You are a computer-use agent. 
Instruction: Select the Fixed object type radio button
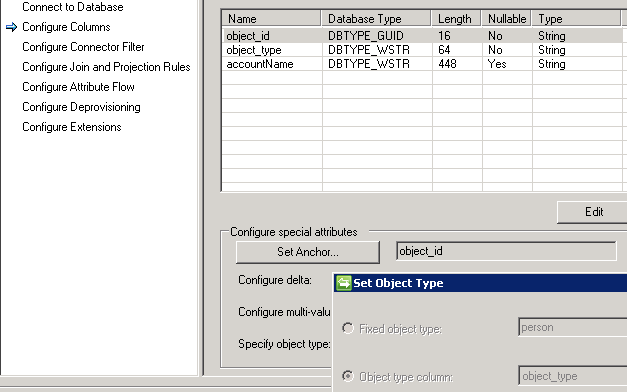tap(348, 328)
